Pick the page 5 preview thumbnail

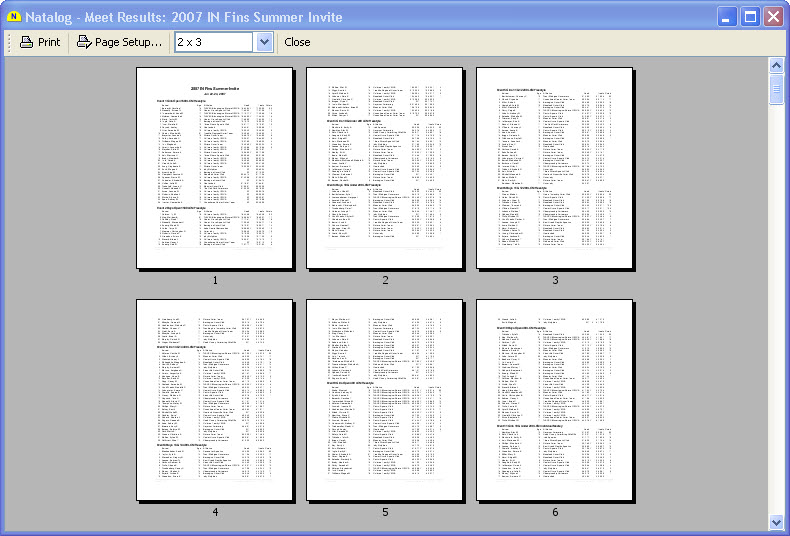pyautogui.click(x=384, y=400)
